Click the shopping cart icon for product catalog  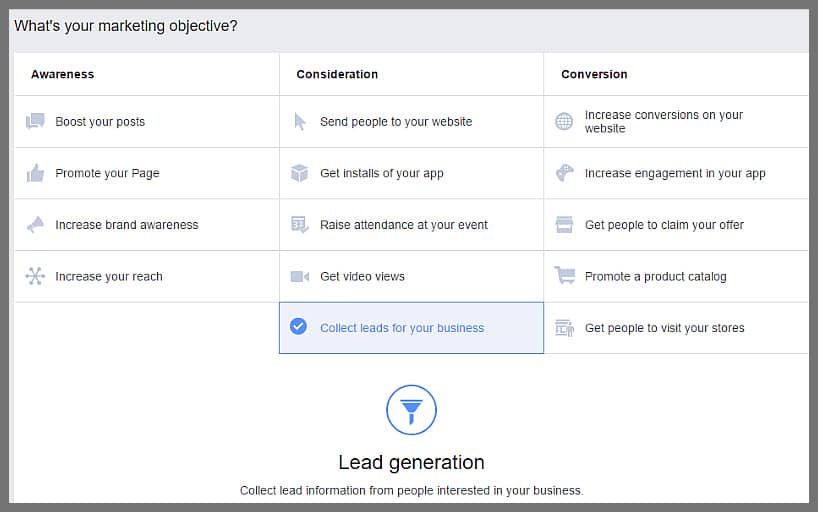click(x=564, y=277)
